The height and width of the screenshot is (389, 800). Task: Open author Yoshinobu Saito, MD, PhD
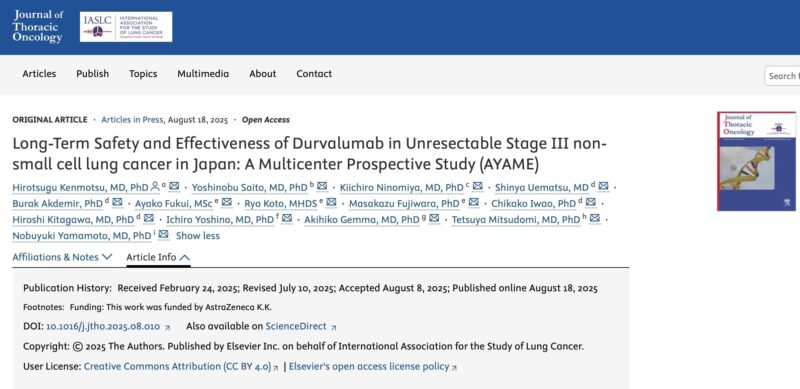point(249,188)
